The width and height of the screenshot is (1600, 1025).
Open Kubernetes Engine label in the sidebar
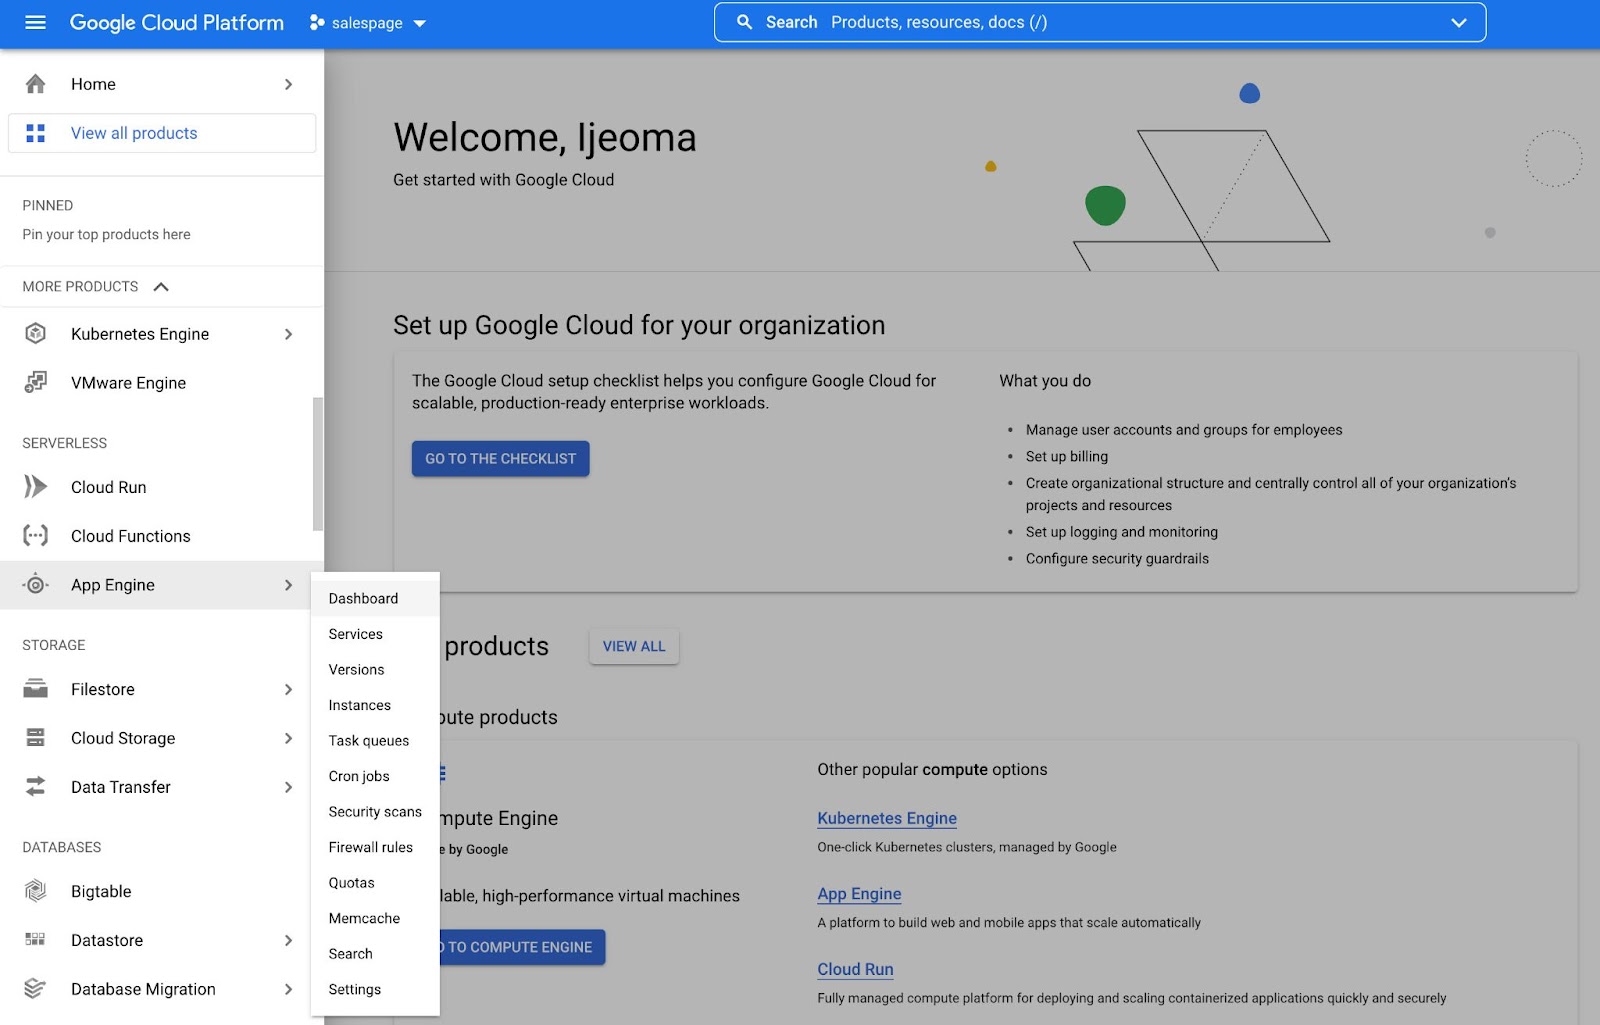140,334
